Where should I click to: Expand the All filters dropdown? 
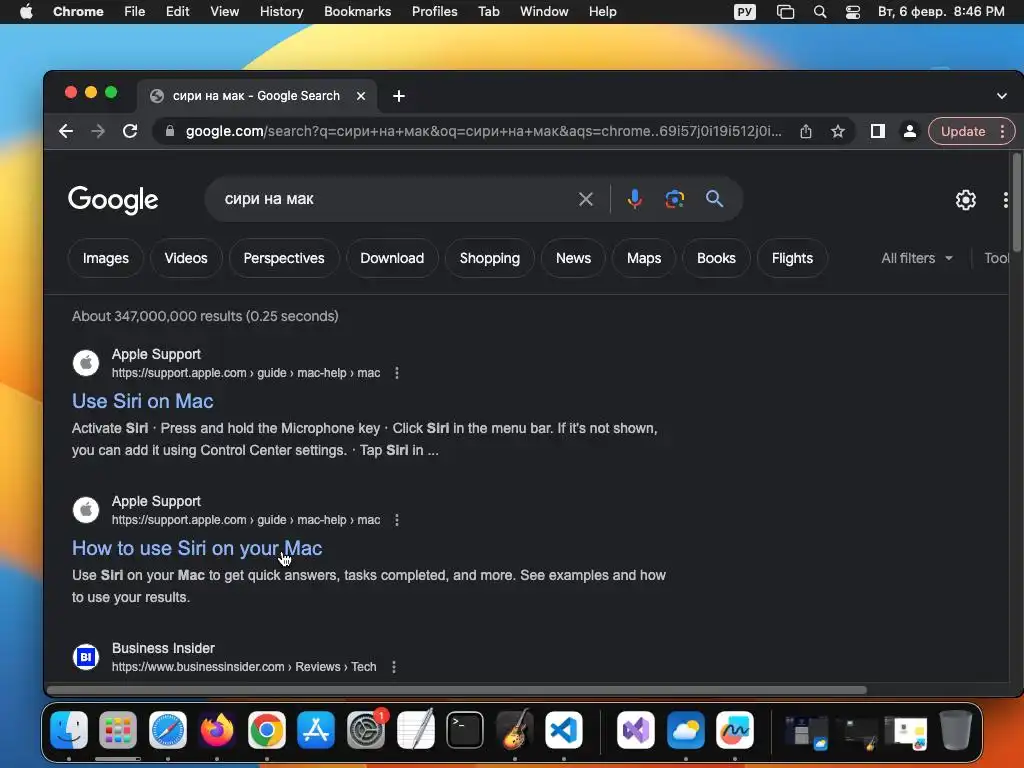coord(917,259)
